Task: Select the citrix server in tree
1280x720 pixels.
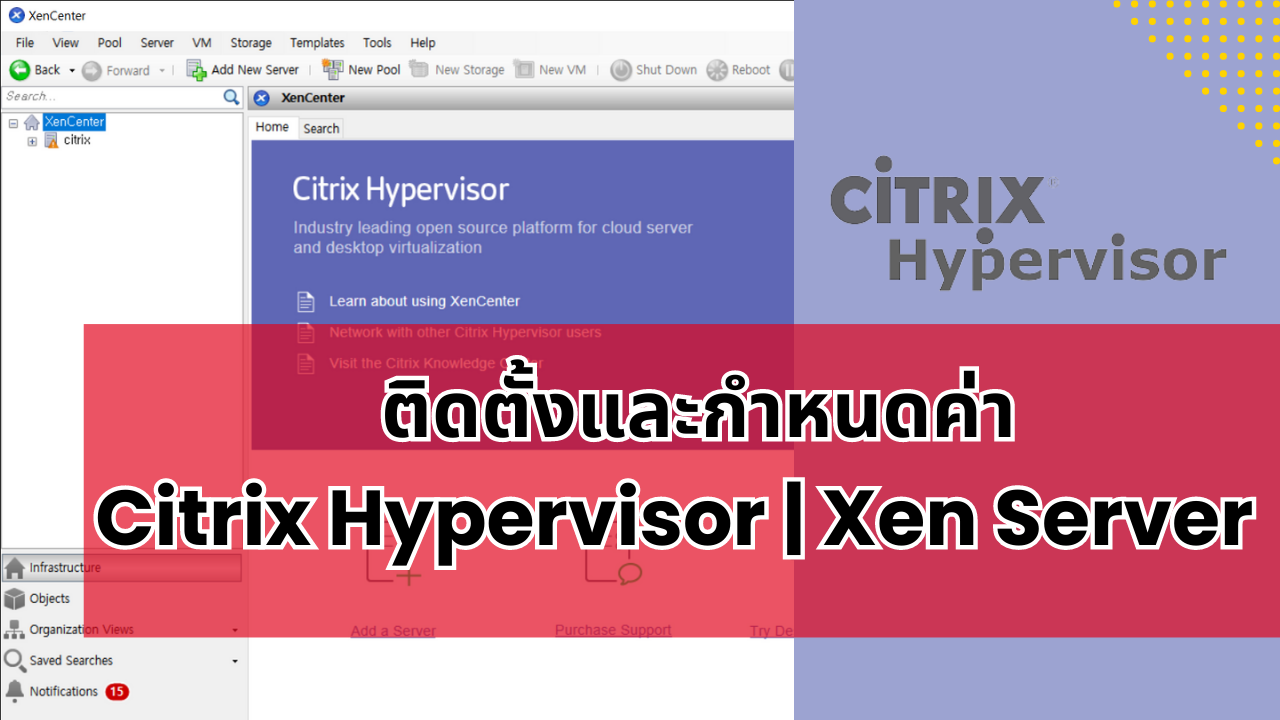Action: 77,140
